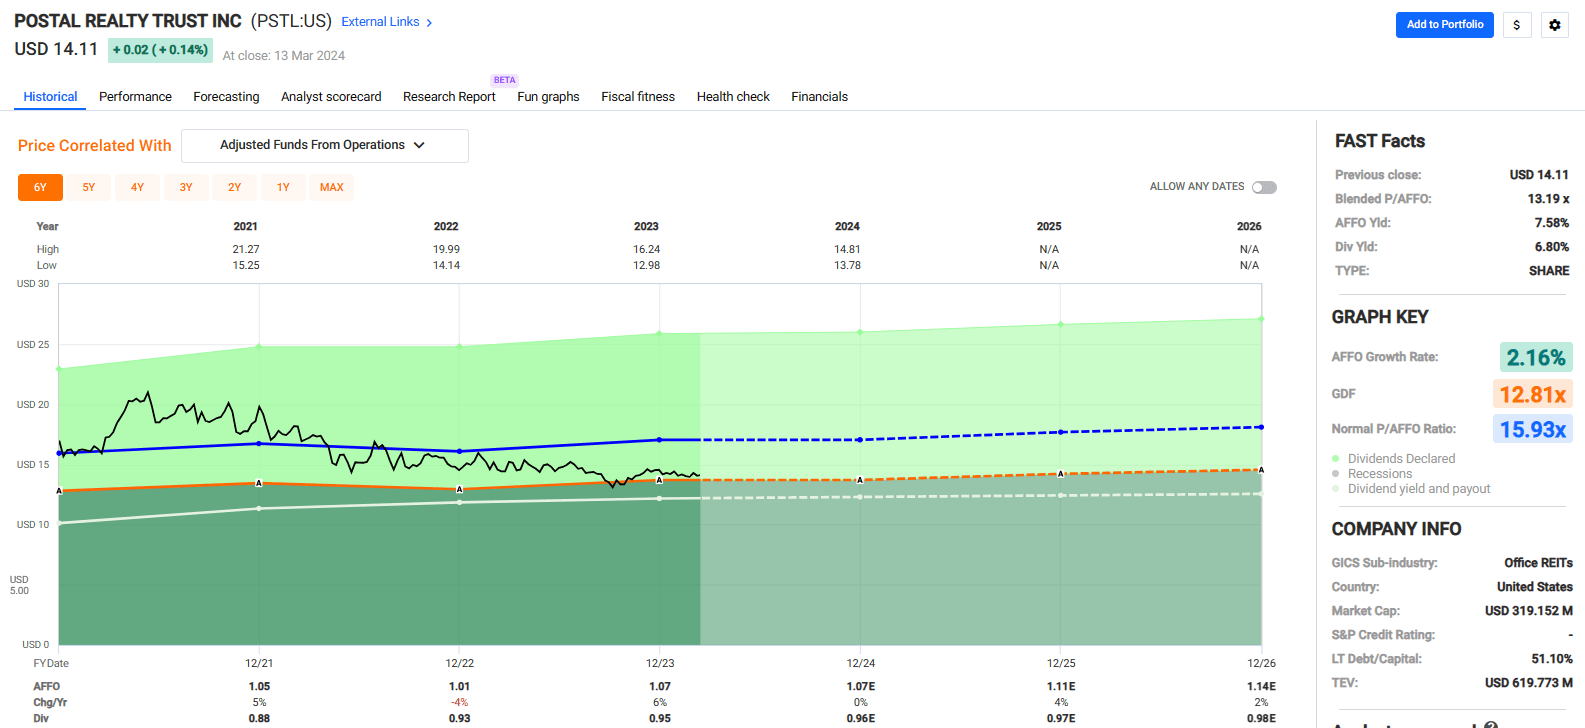
Task: Click the Add to Portfolio button
Action: [x=1444, y=25]
